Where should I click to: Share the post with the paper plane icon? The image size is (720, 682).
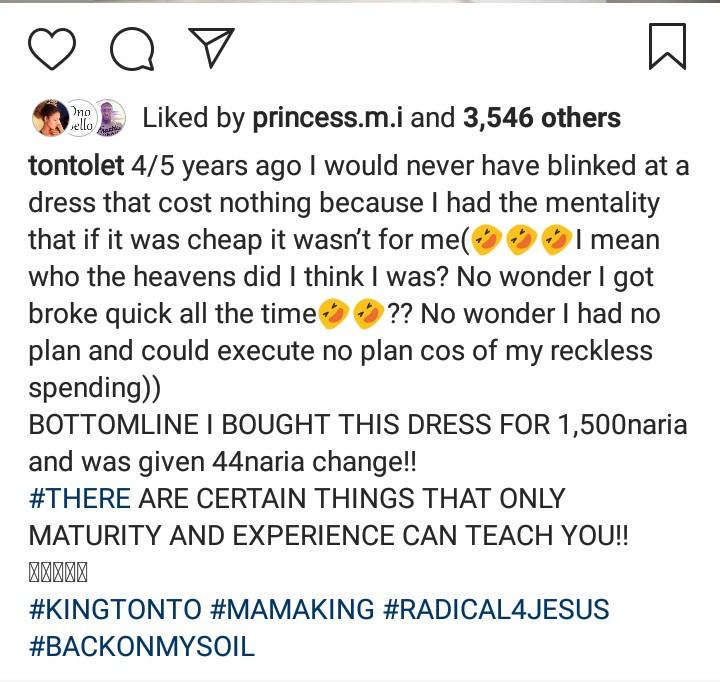tap(210, 47)
